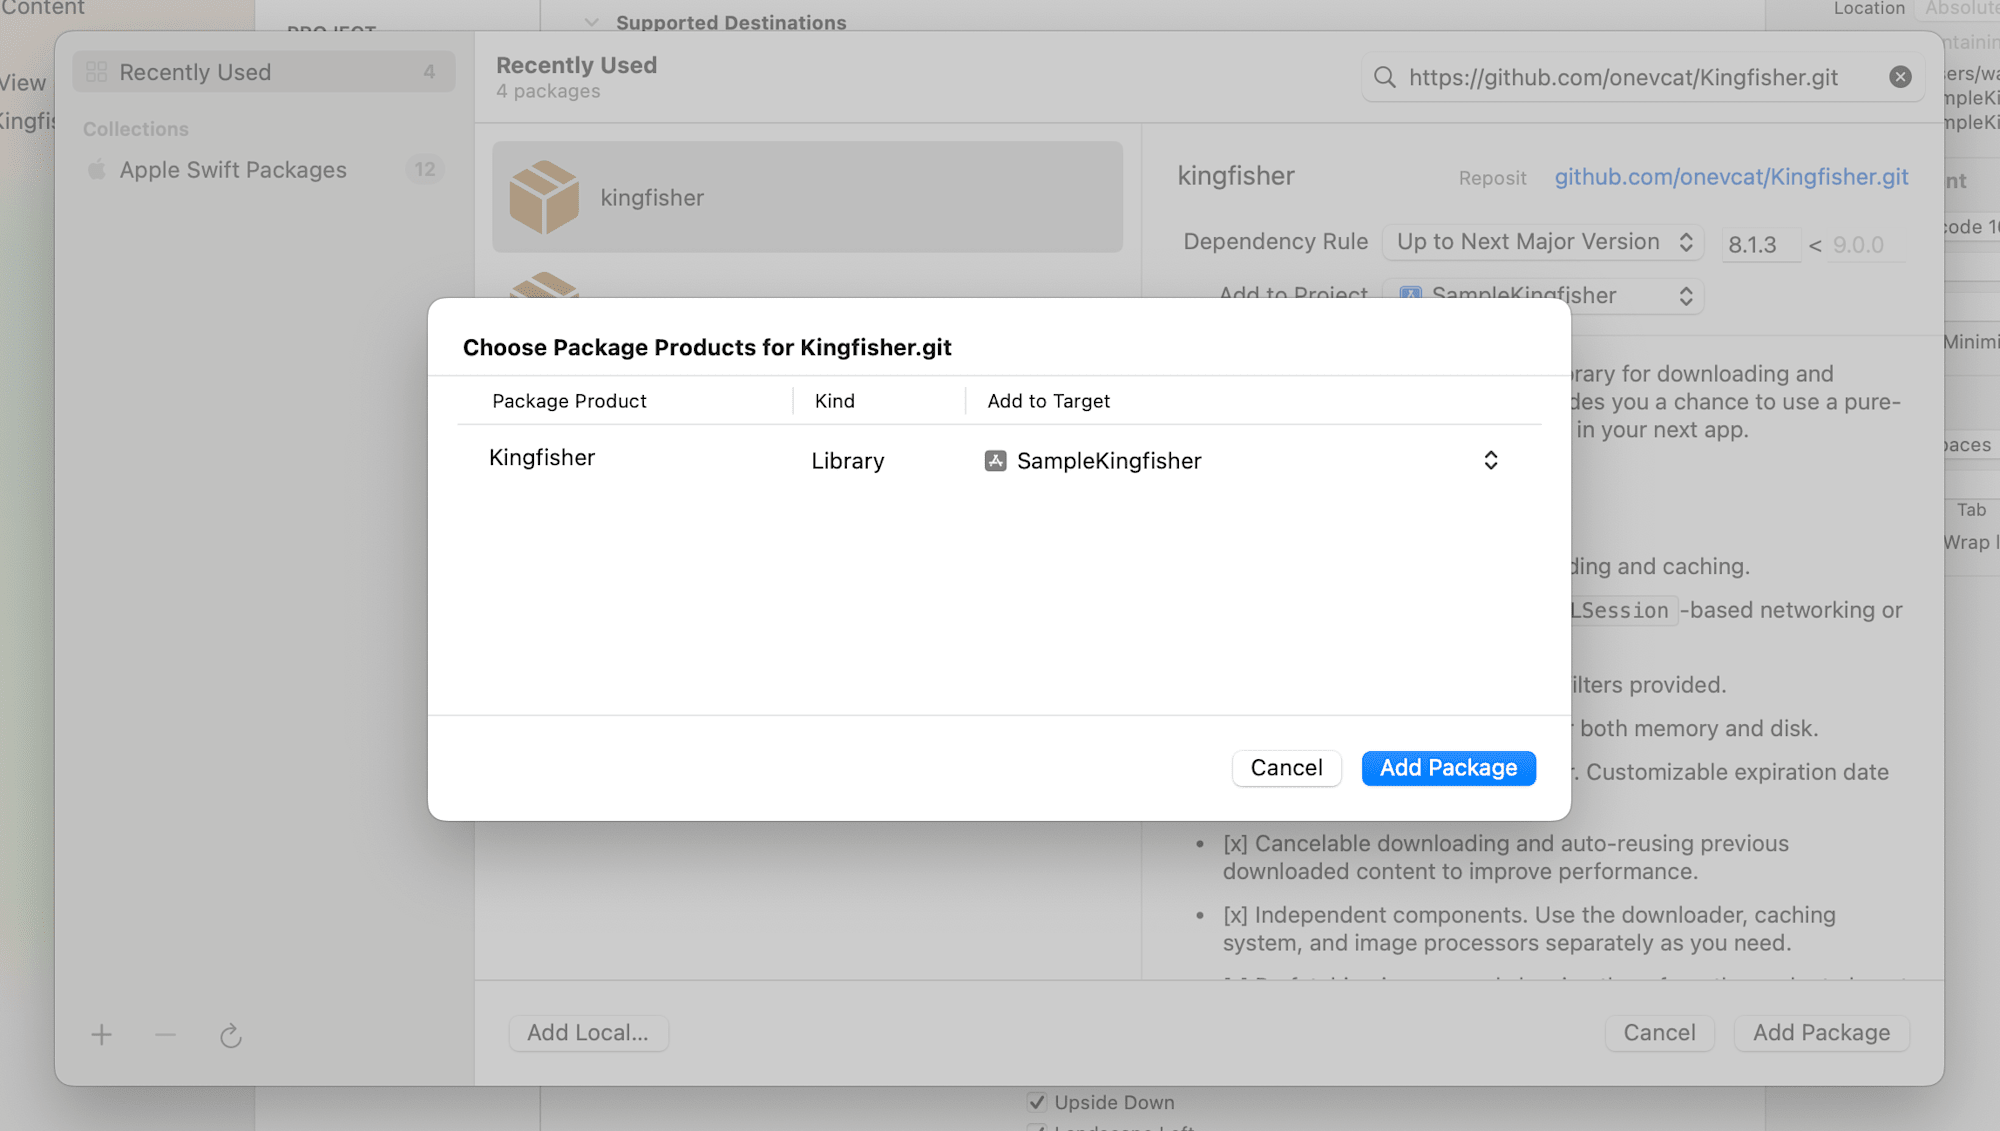This screenshot has height=1131, width=2000.
Task: Click the Add Package button
Action: [x=1448, y=768]
